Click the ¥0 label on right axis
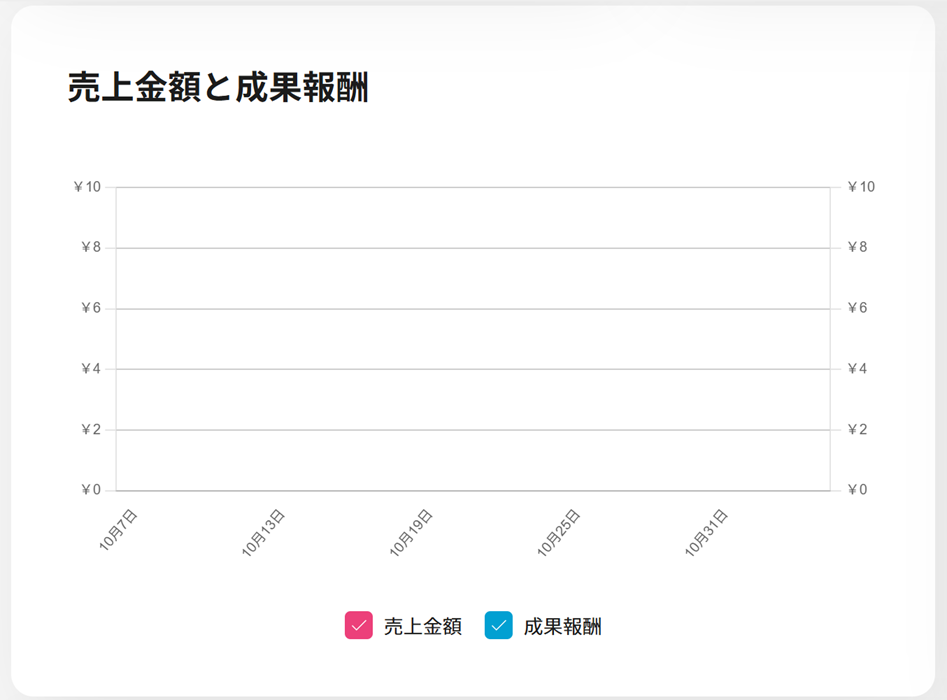The height and width of the screenshot is (700, 947). (x=857, y=490)
